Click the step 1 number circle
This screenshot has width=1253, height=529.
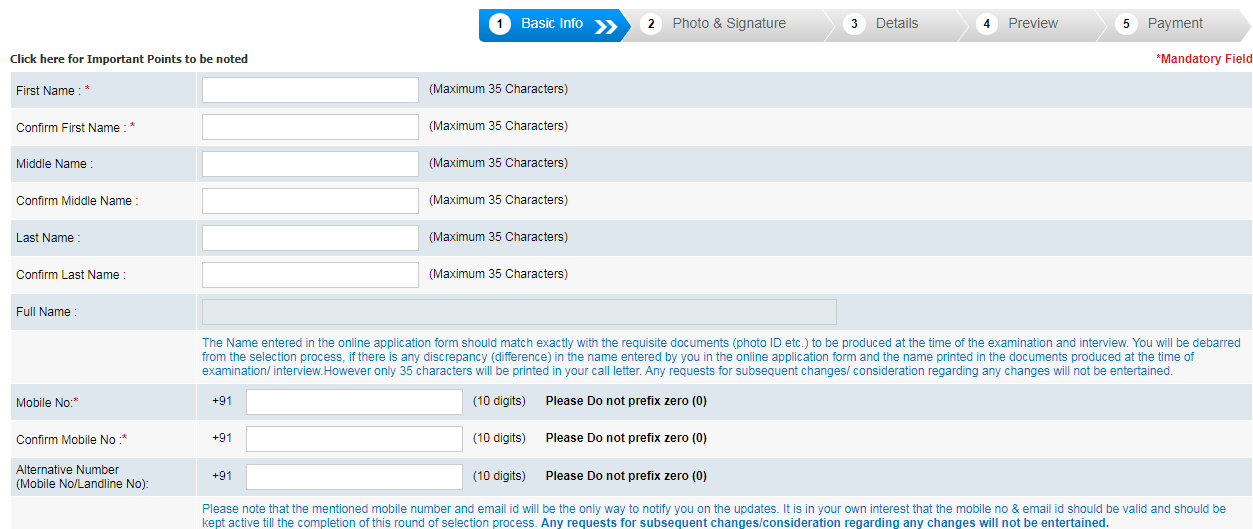(501, 24)
